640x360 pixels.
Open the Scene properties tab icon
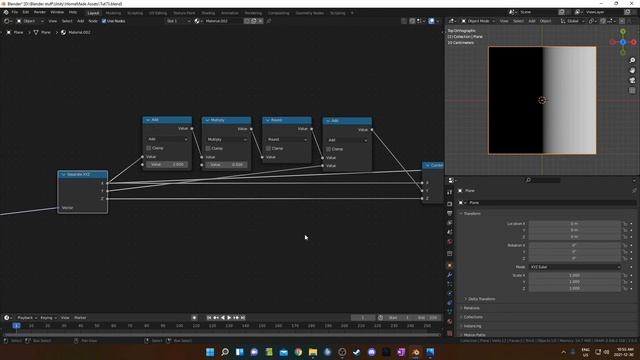450,232
